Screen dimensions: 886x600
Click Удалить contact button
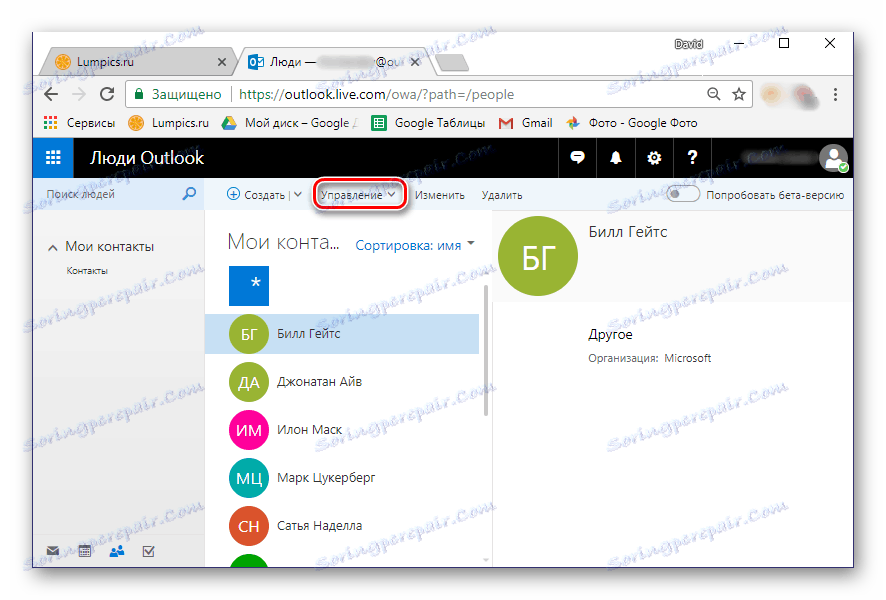[x=502, y=195]
